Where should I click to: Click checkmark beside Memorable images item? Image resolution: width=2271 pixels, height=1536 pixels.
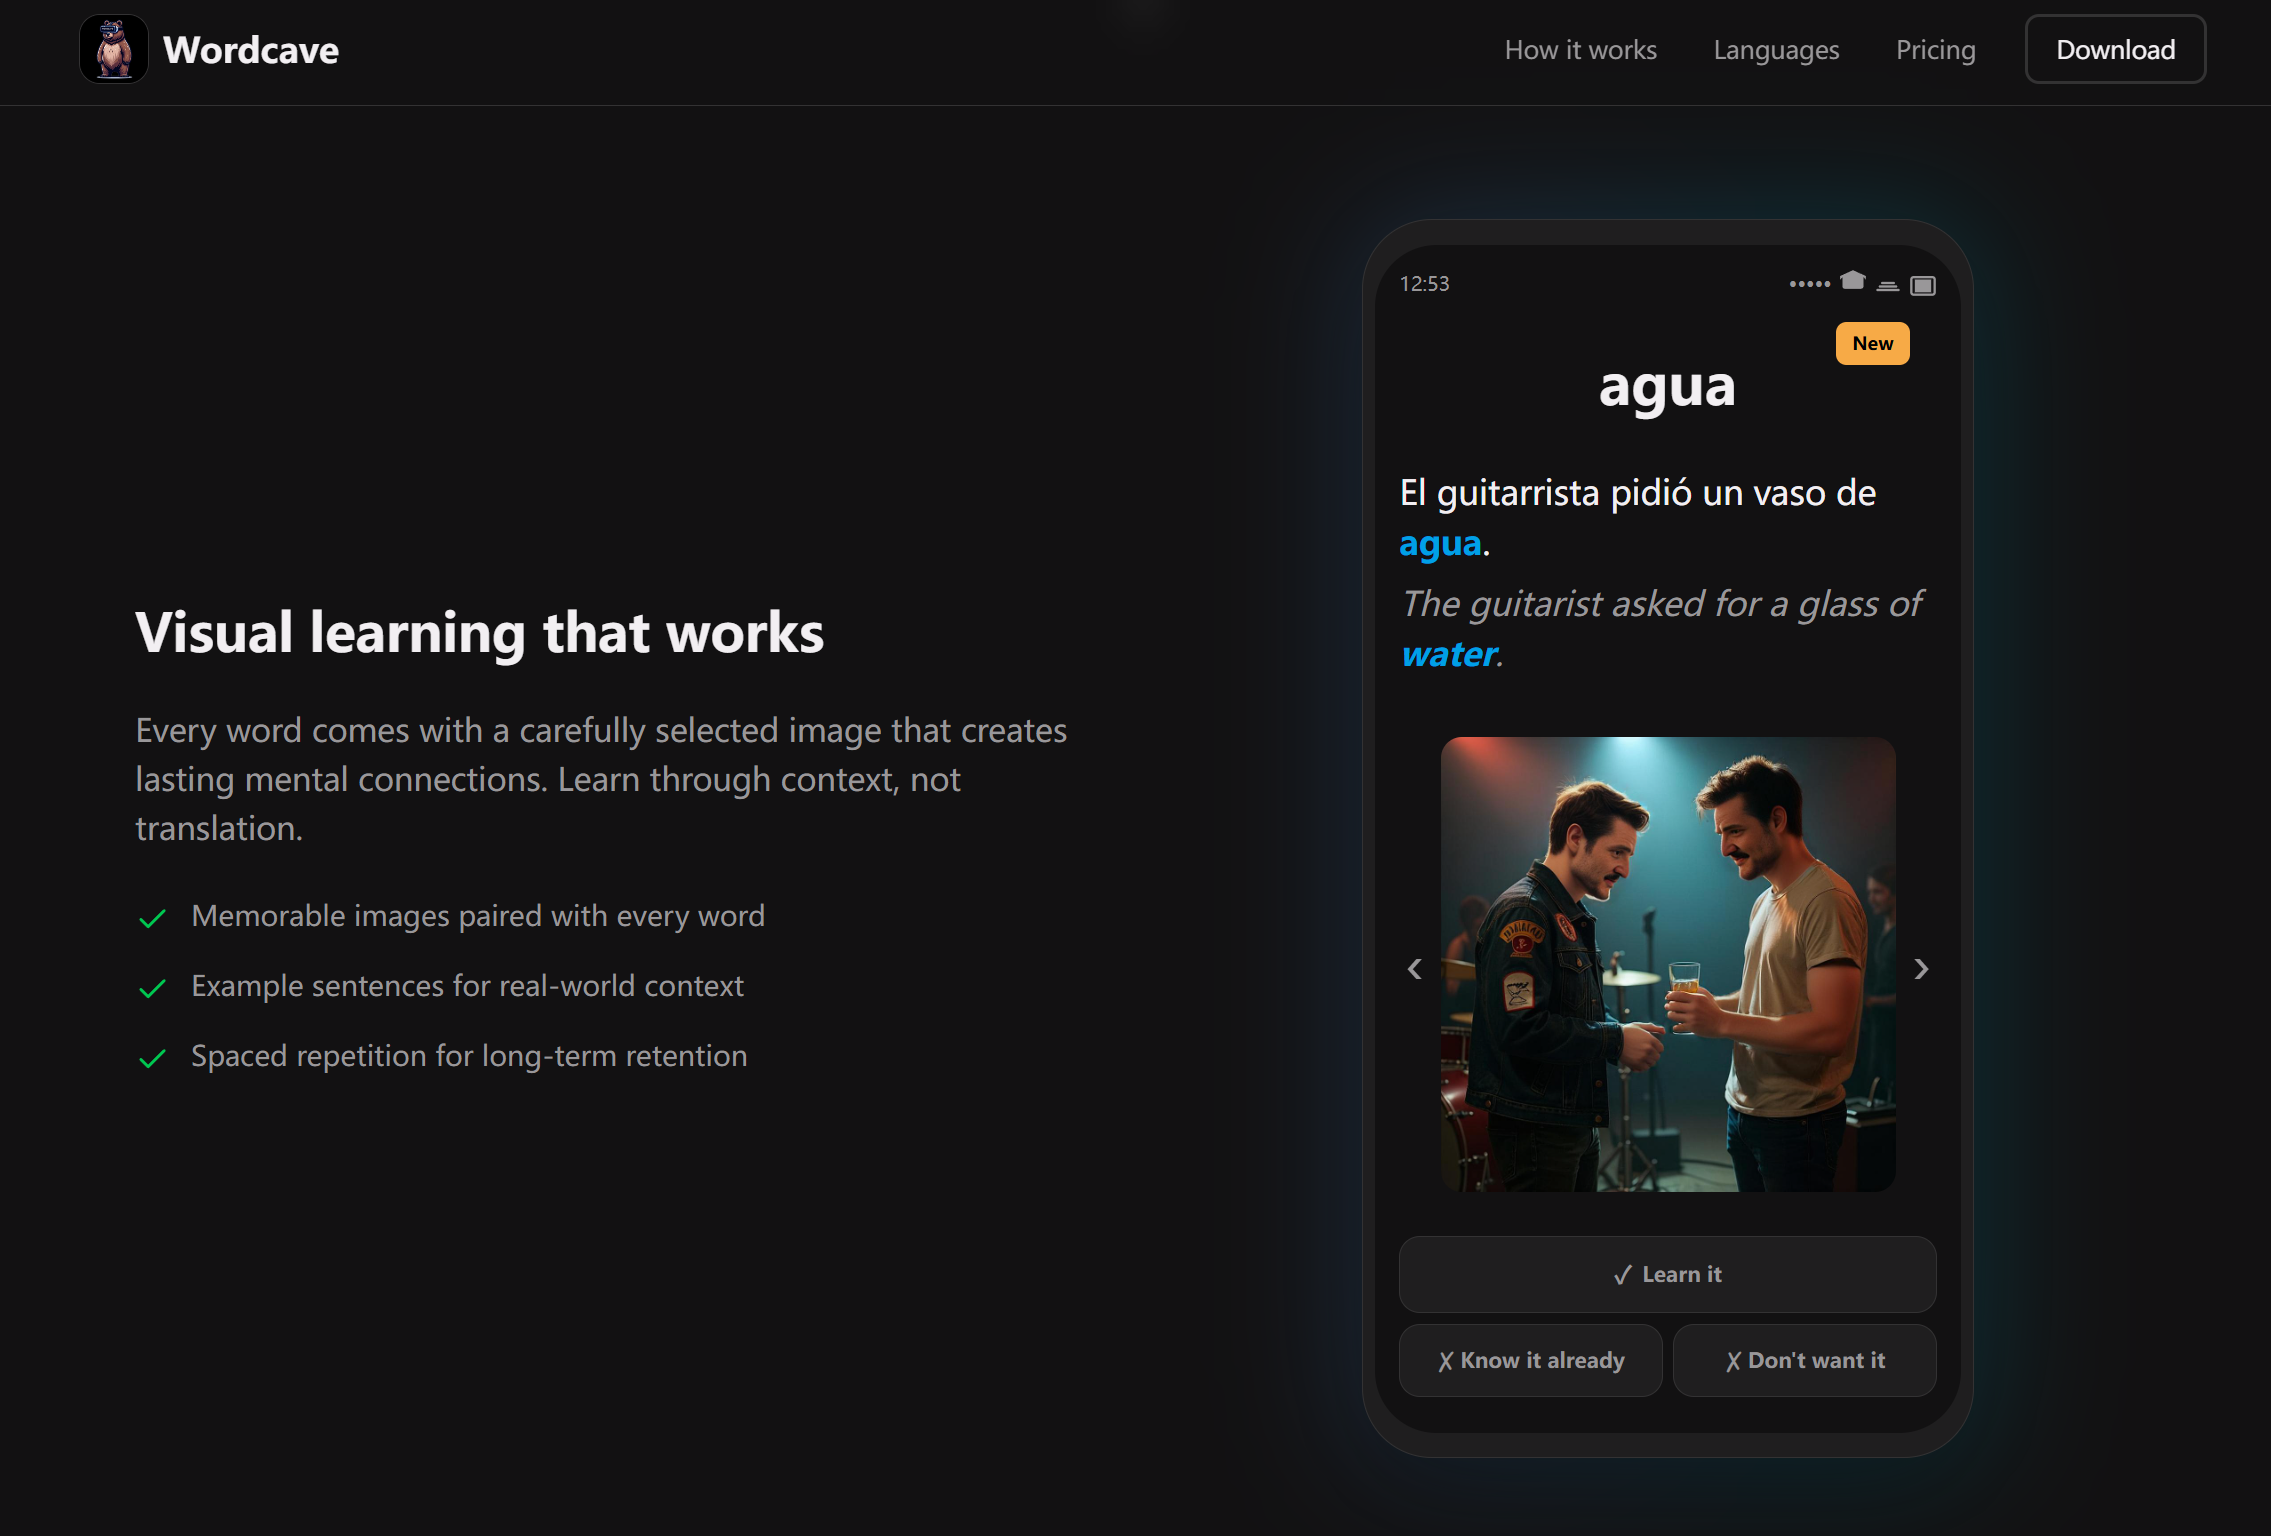[x=152, y=918]
